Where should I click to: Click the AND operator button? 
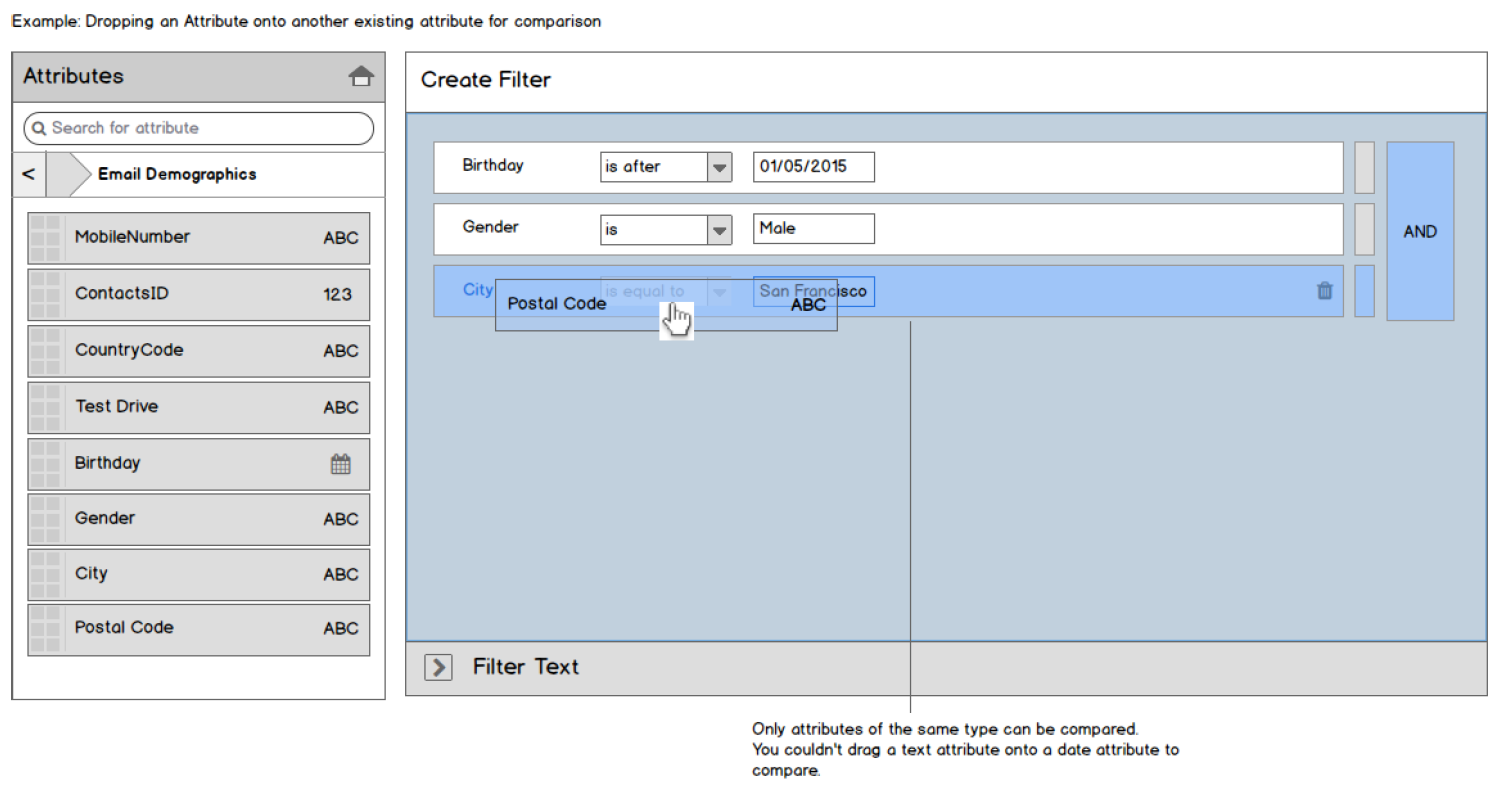pos(1419,231)
